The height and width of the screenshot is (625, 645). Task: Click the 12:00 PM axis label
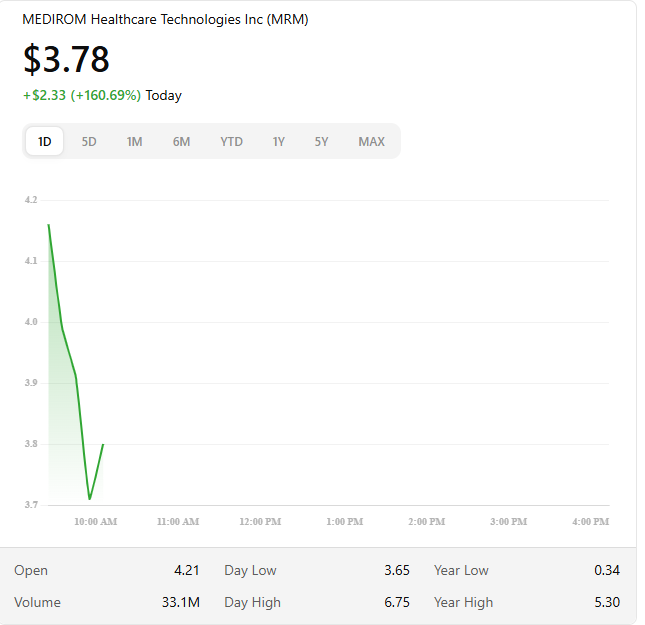260,522
